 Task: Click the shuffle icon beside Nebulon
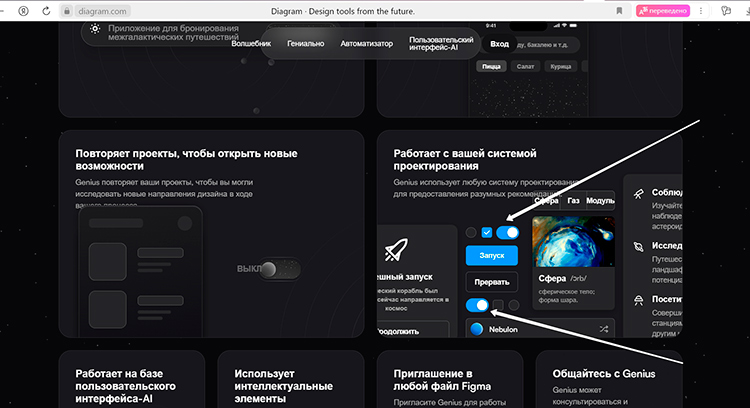(604, 328)
